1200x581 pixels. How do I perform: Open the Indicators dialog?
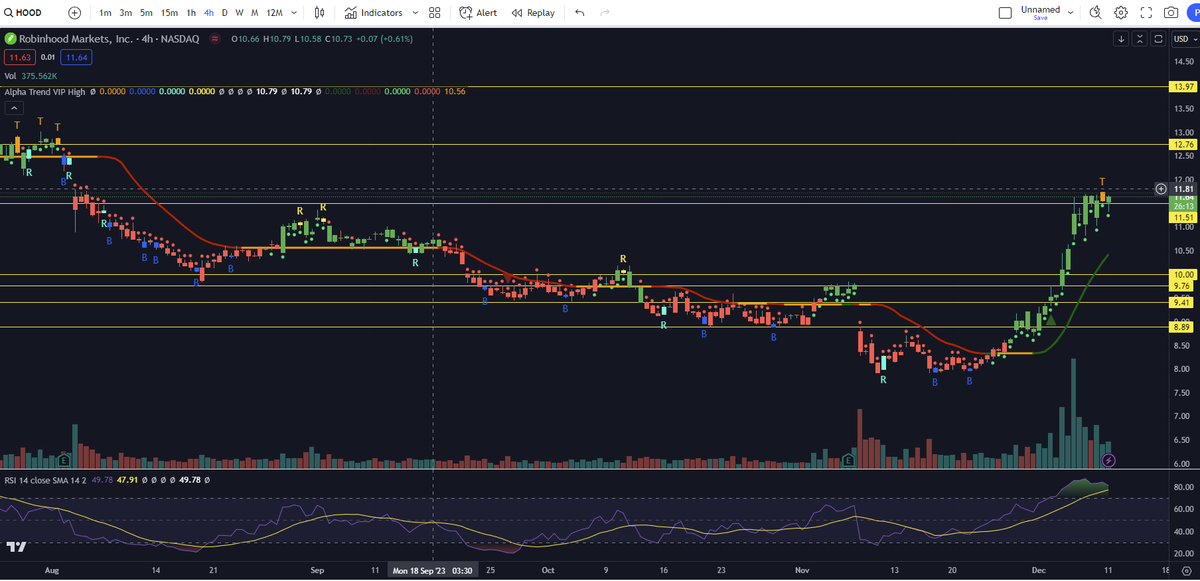pos(374,13)
